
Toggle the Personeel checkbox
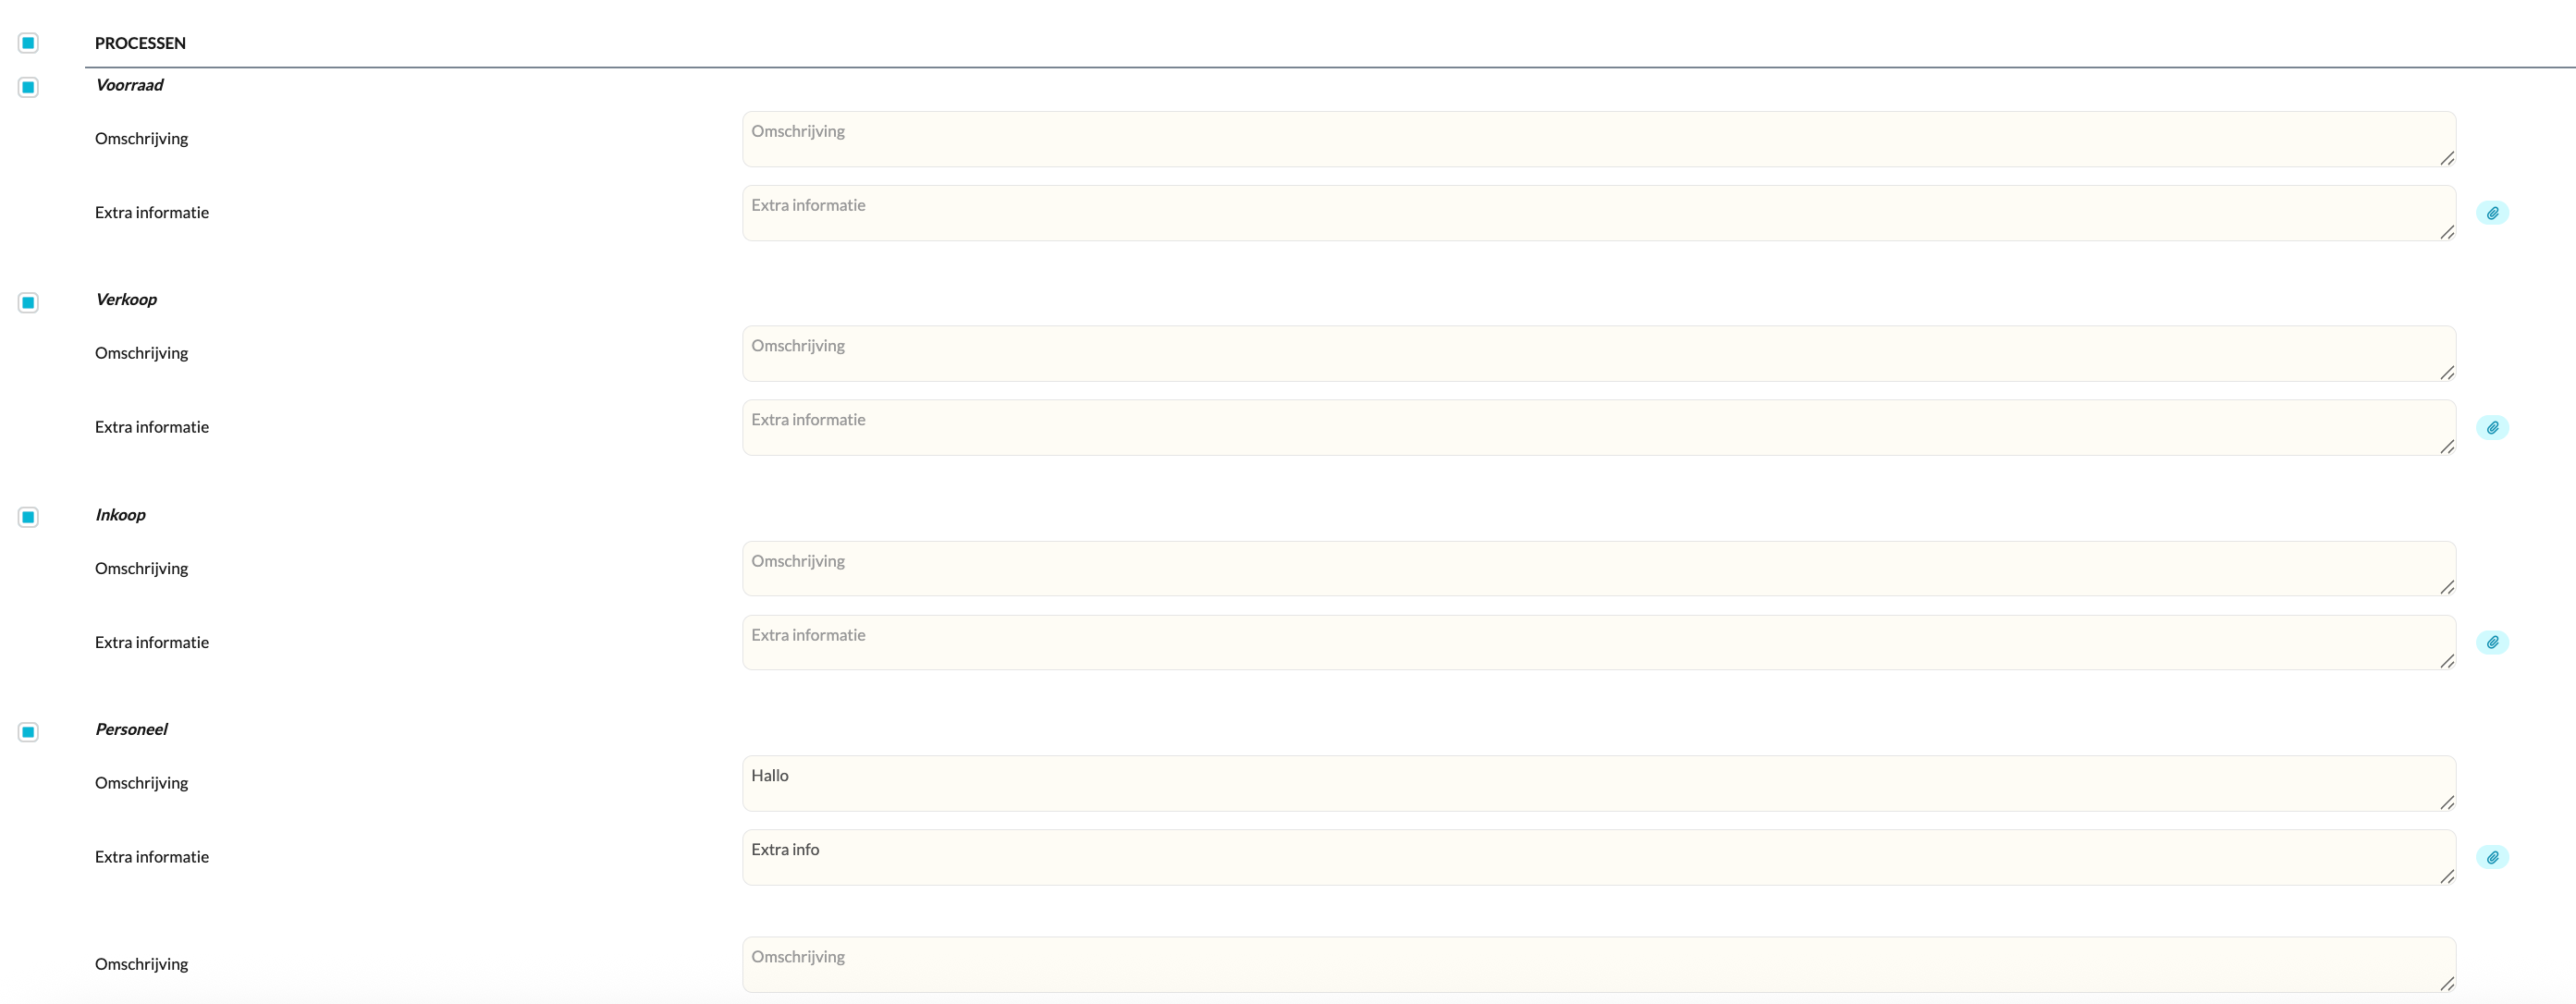(28, 732)
